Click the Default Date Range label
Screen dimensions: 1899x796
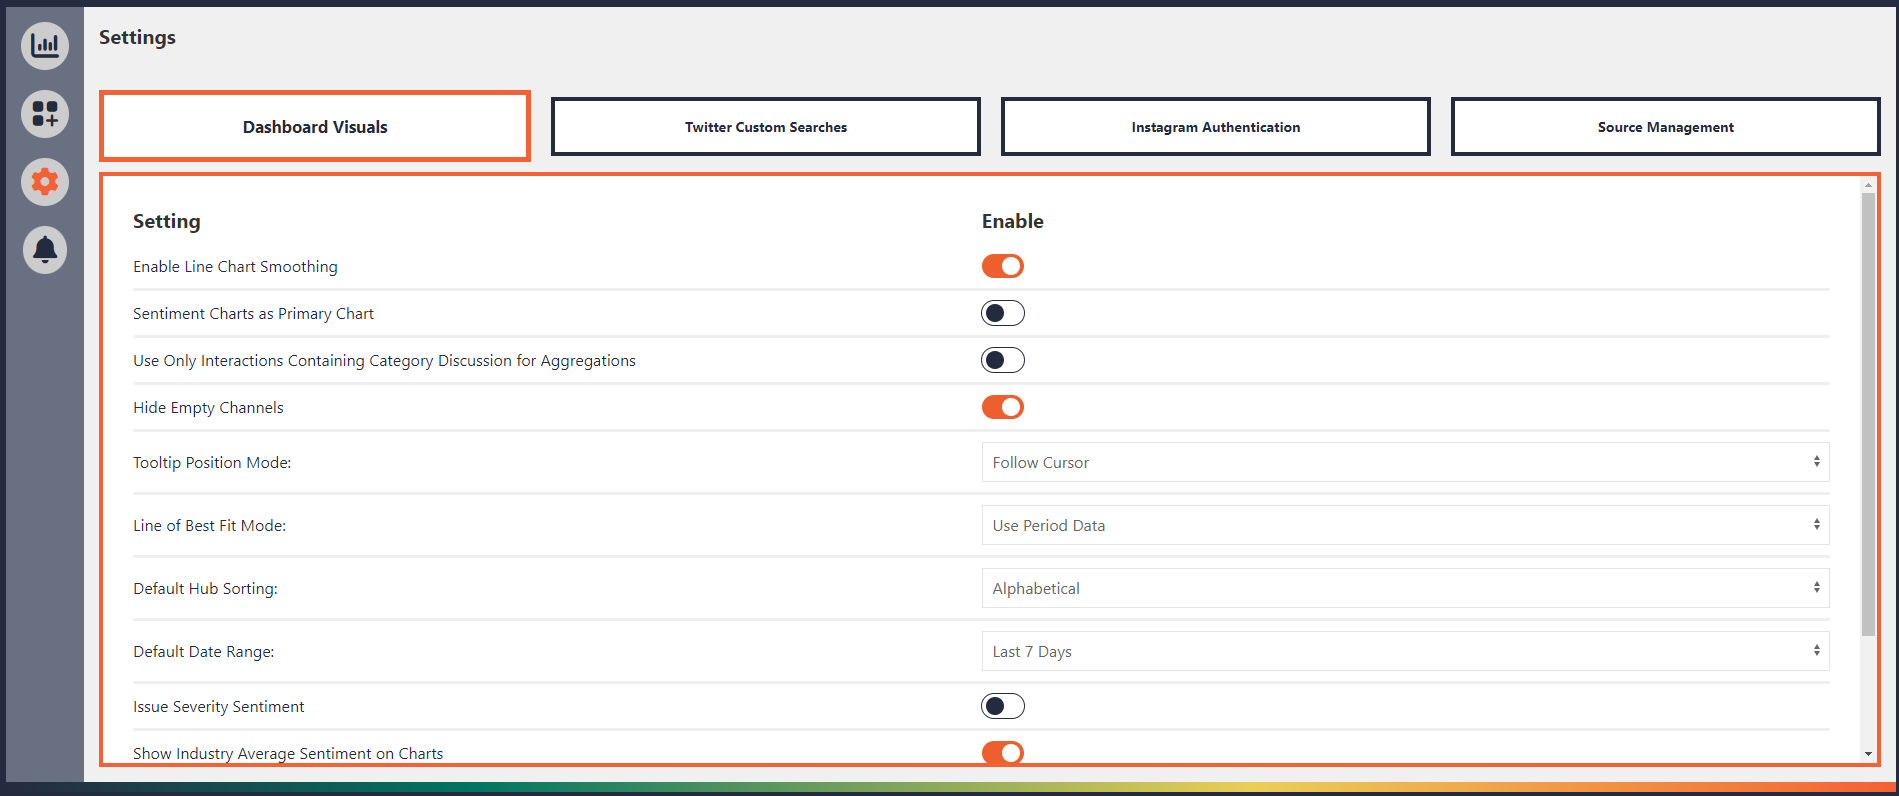tap(203, 651)
